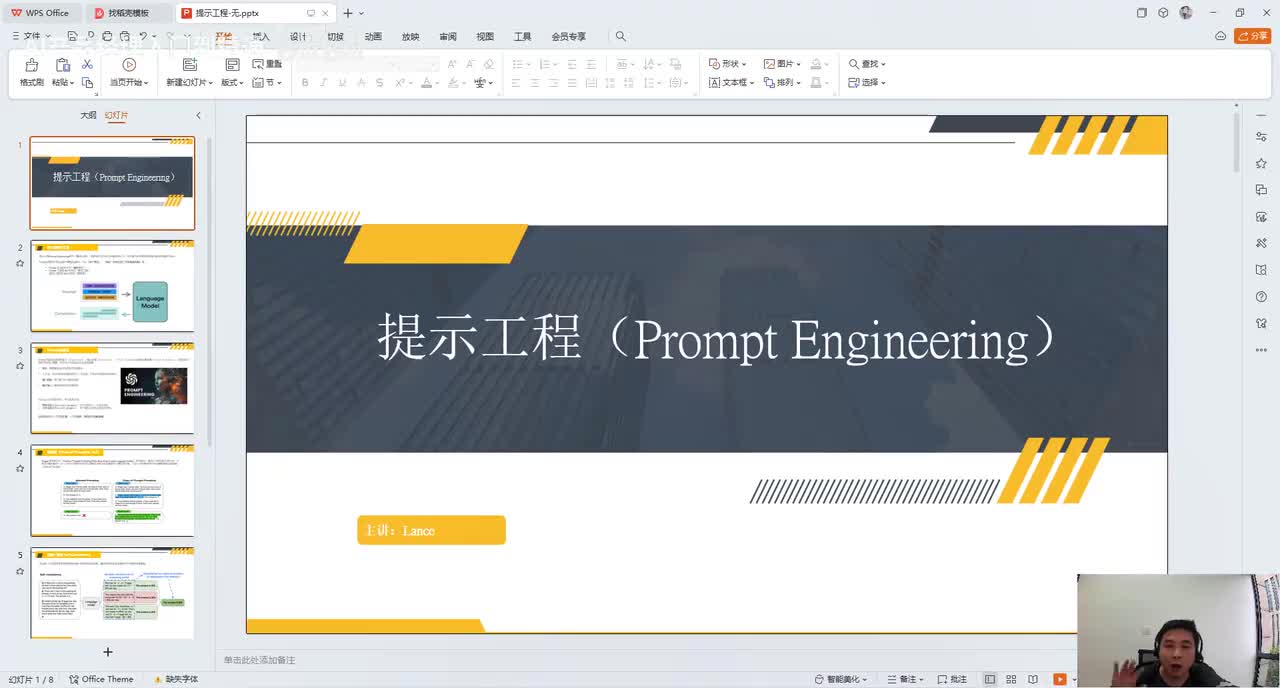Click the Reset (重置) slide button
The width and height of the screenshot is (1280, 688).
[x=267, y=64]
